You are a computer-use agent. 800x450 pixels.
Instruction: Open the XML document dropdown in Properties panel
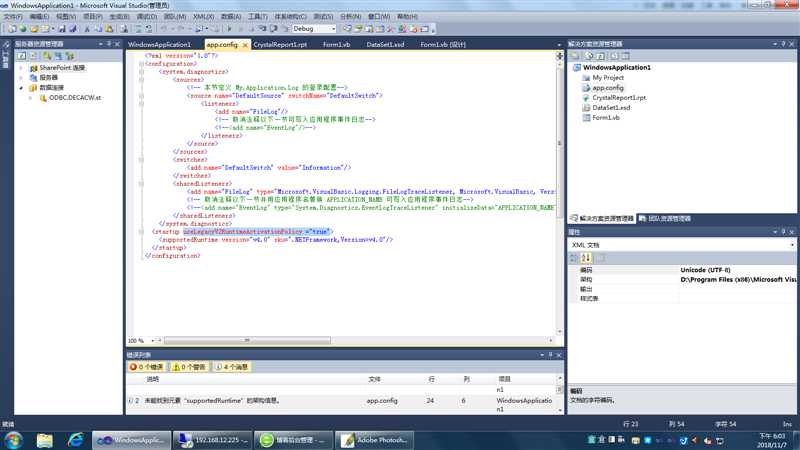click(792, 245)
